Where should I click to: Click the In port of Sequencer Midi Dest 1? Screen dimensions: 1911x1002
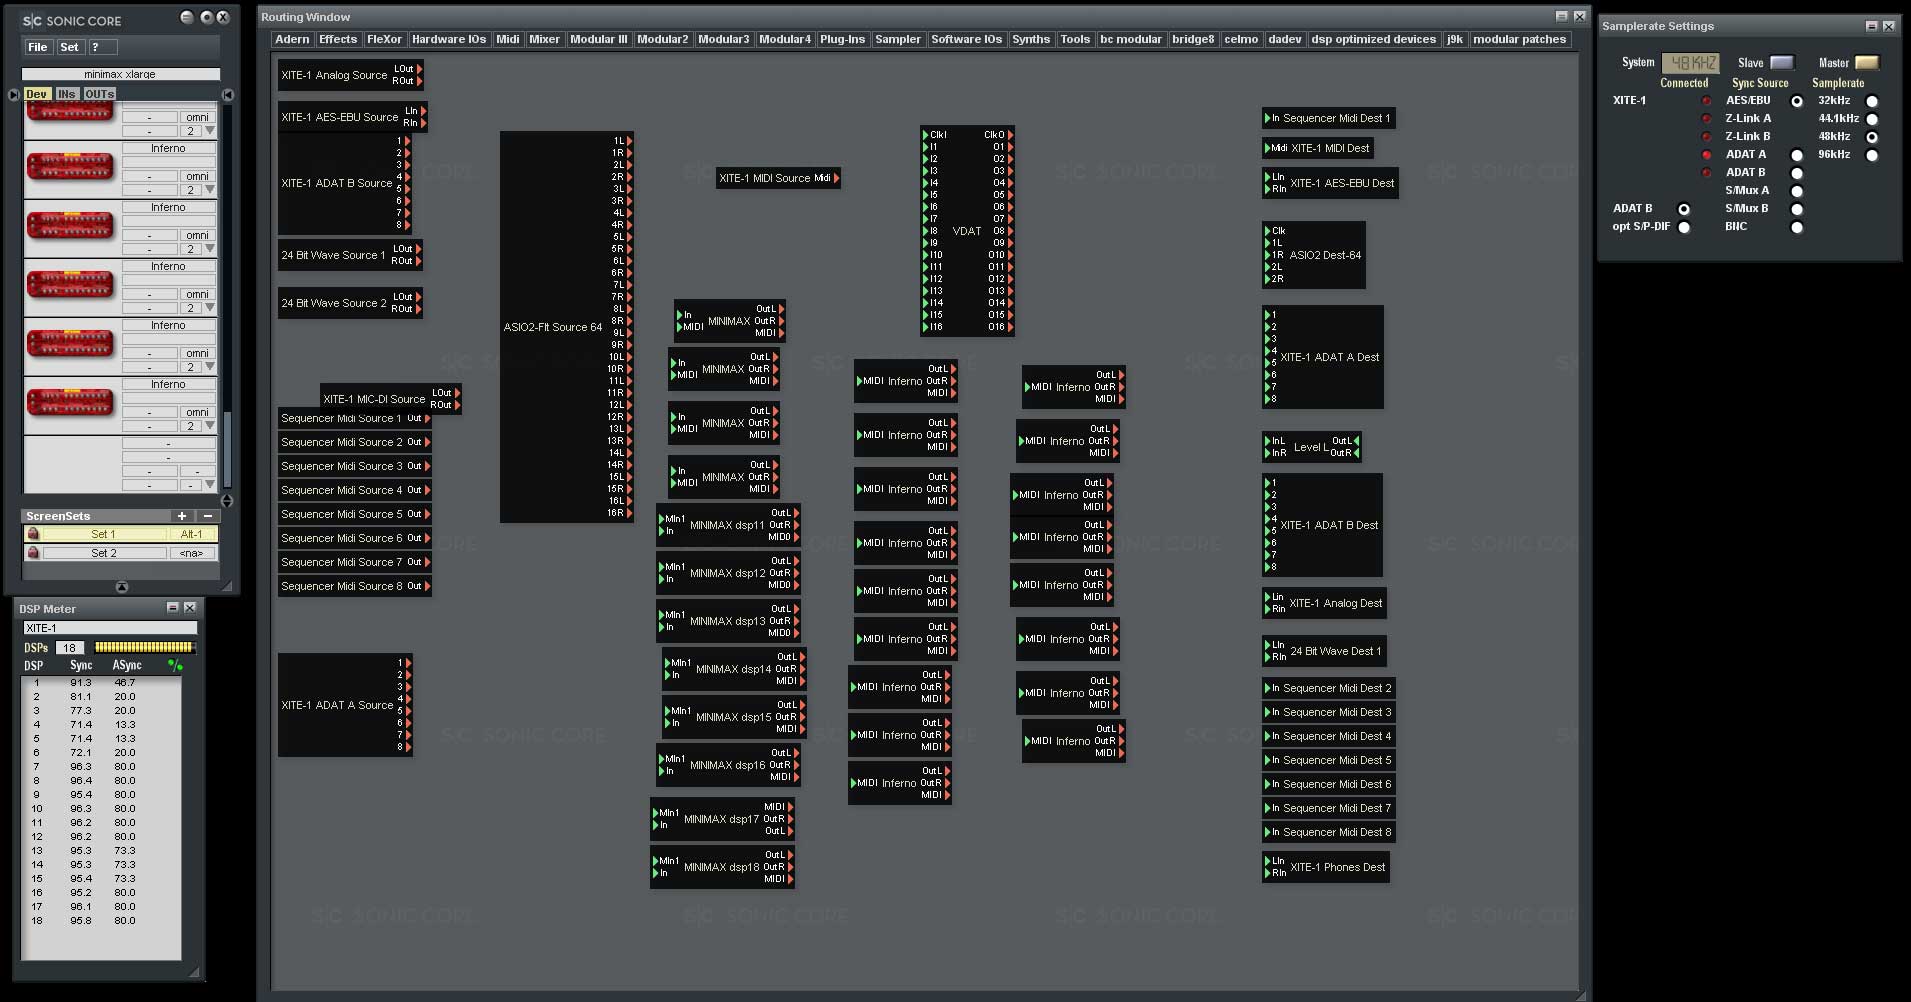1267,118
